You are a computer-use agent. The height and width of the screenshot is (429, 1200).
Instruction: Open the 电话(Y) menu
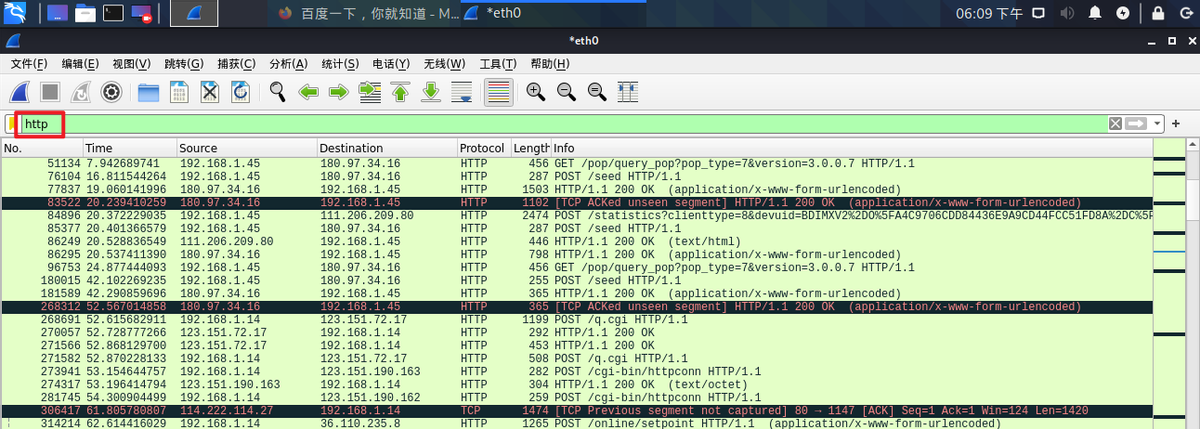(x=391, y=63)
